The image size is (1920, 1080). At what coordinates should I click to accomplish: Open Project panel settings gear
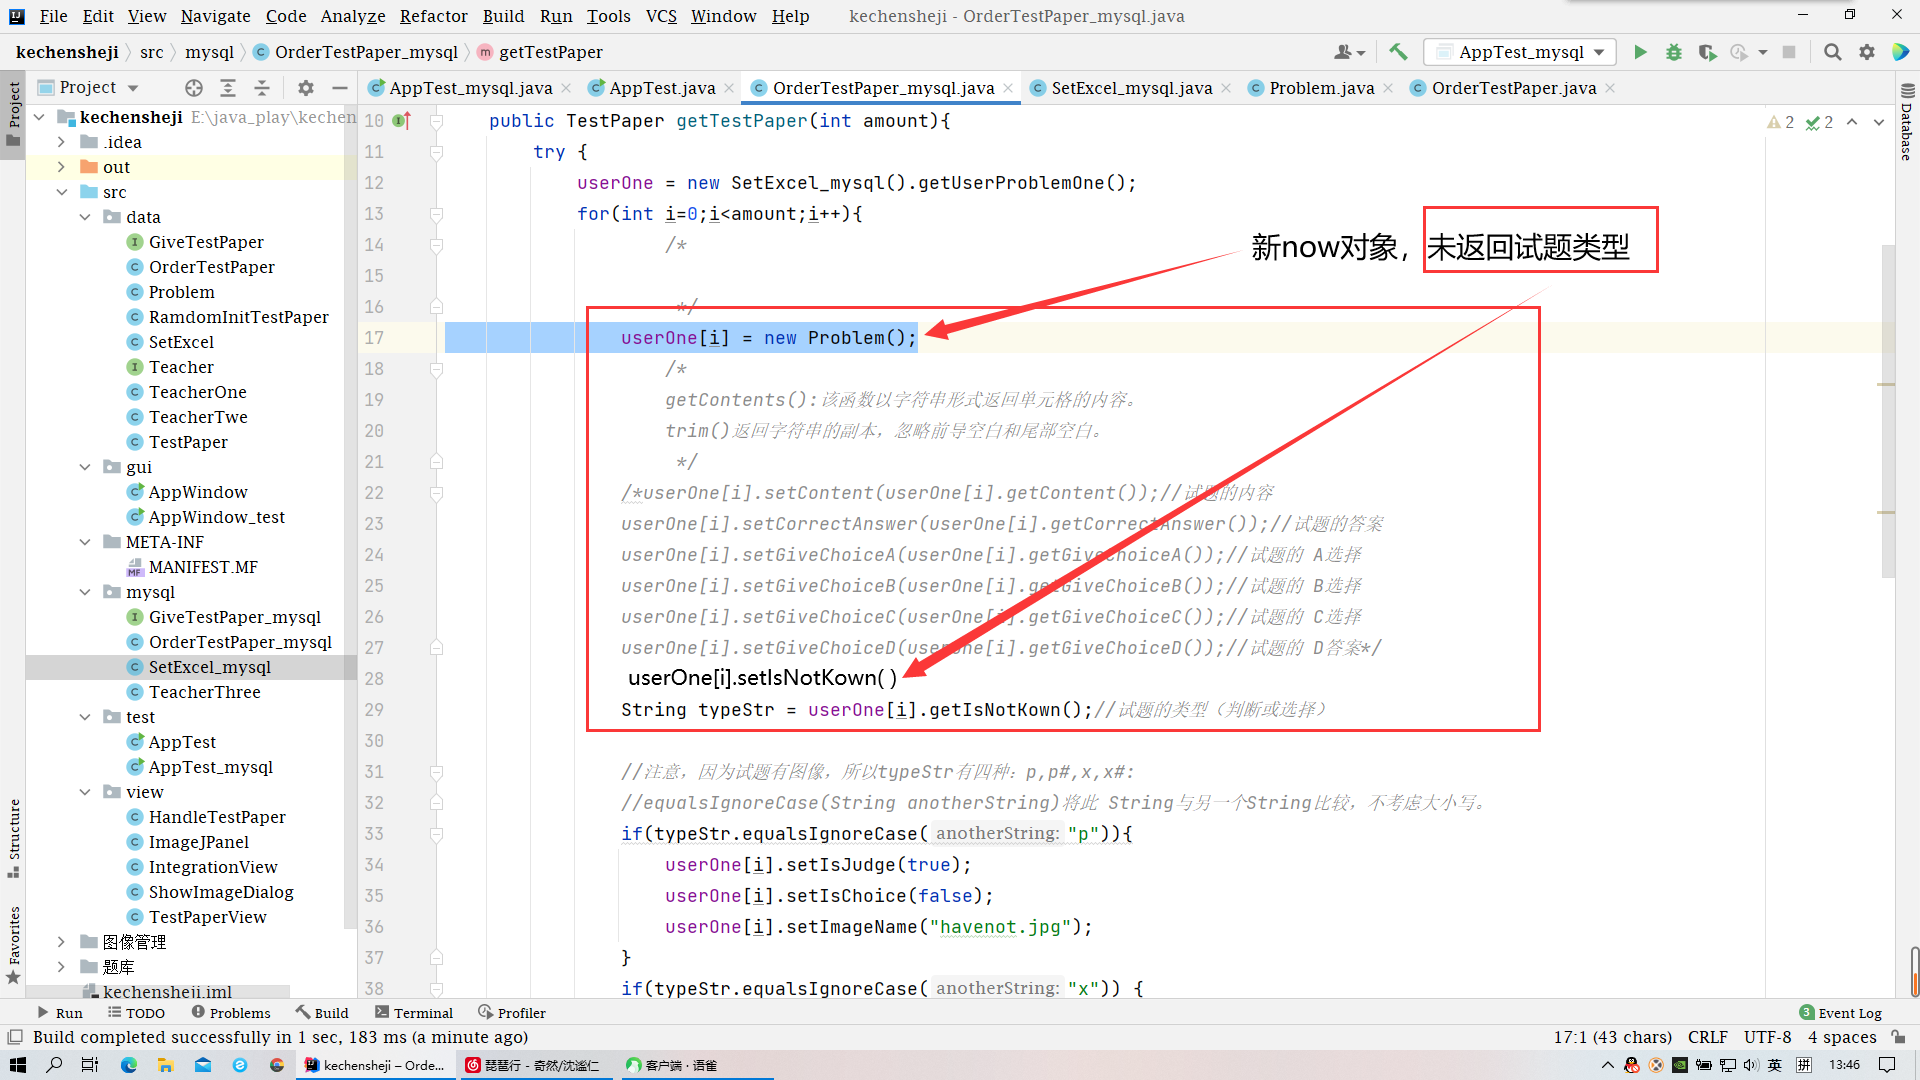(x=306, y=88)
